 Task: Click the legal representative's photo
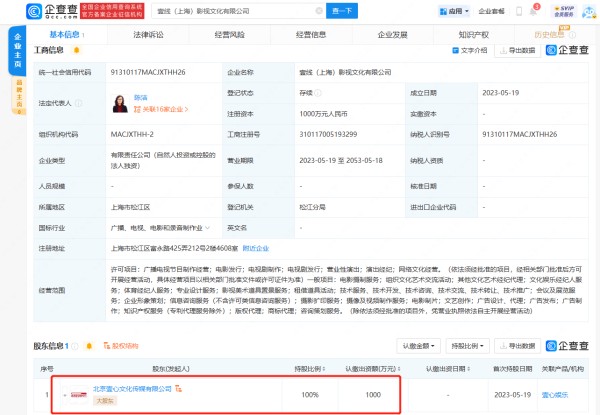pyautogui.click(x=120, y=103)
